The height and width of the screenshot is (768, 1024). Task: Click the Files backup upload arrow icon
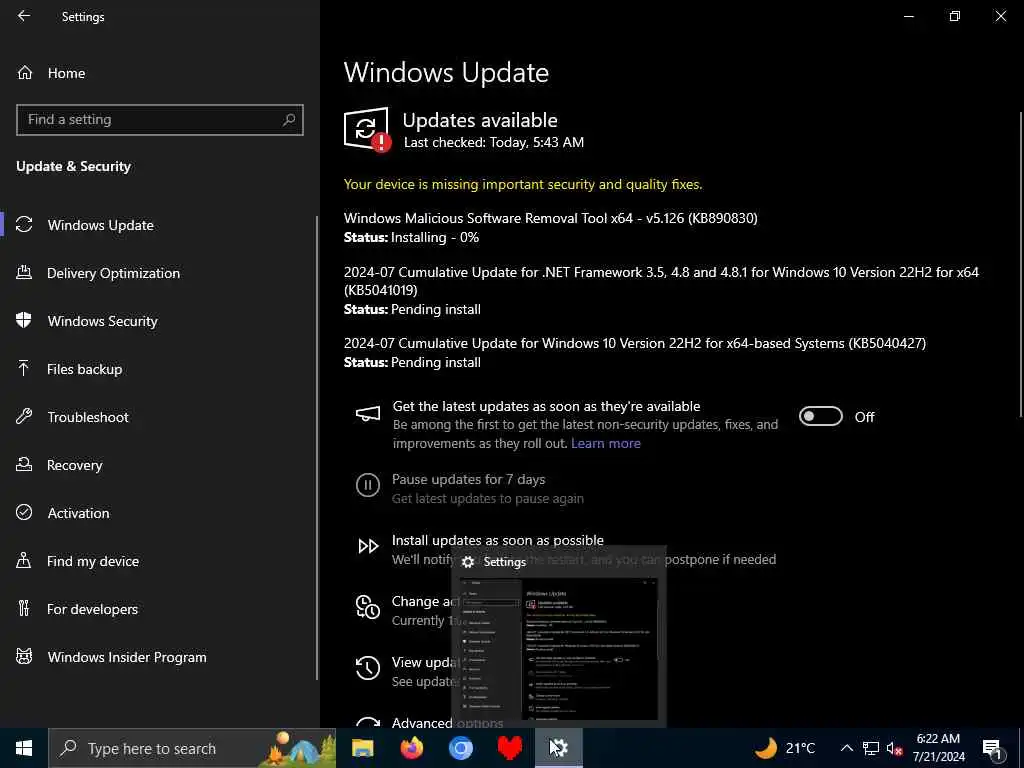[24, 368]
